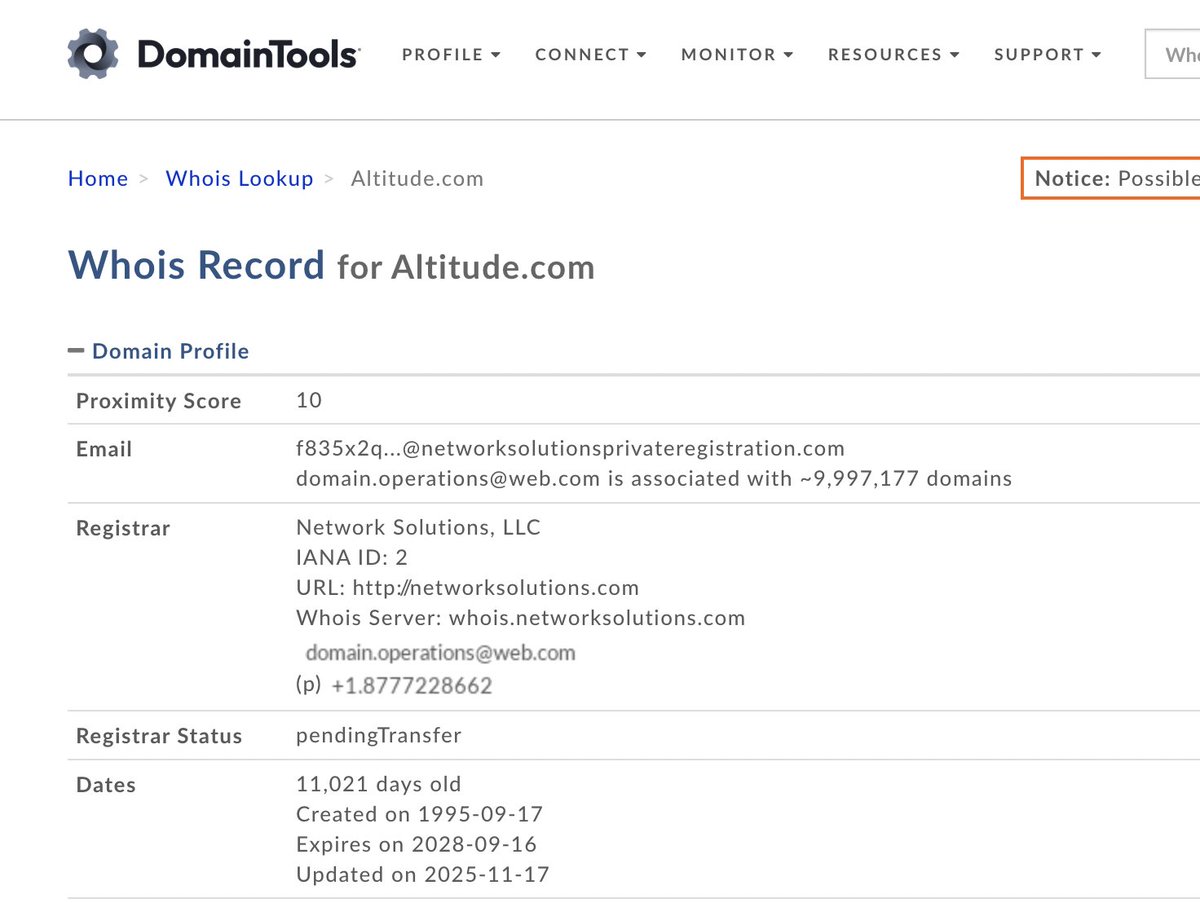Expand the MONITOR navigation dropdown
Screen dimensions: 1200x903
[x=736, y=55]
